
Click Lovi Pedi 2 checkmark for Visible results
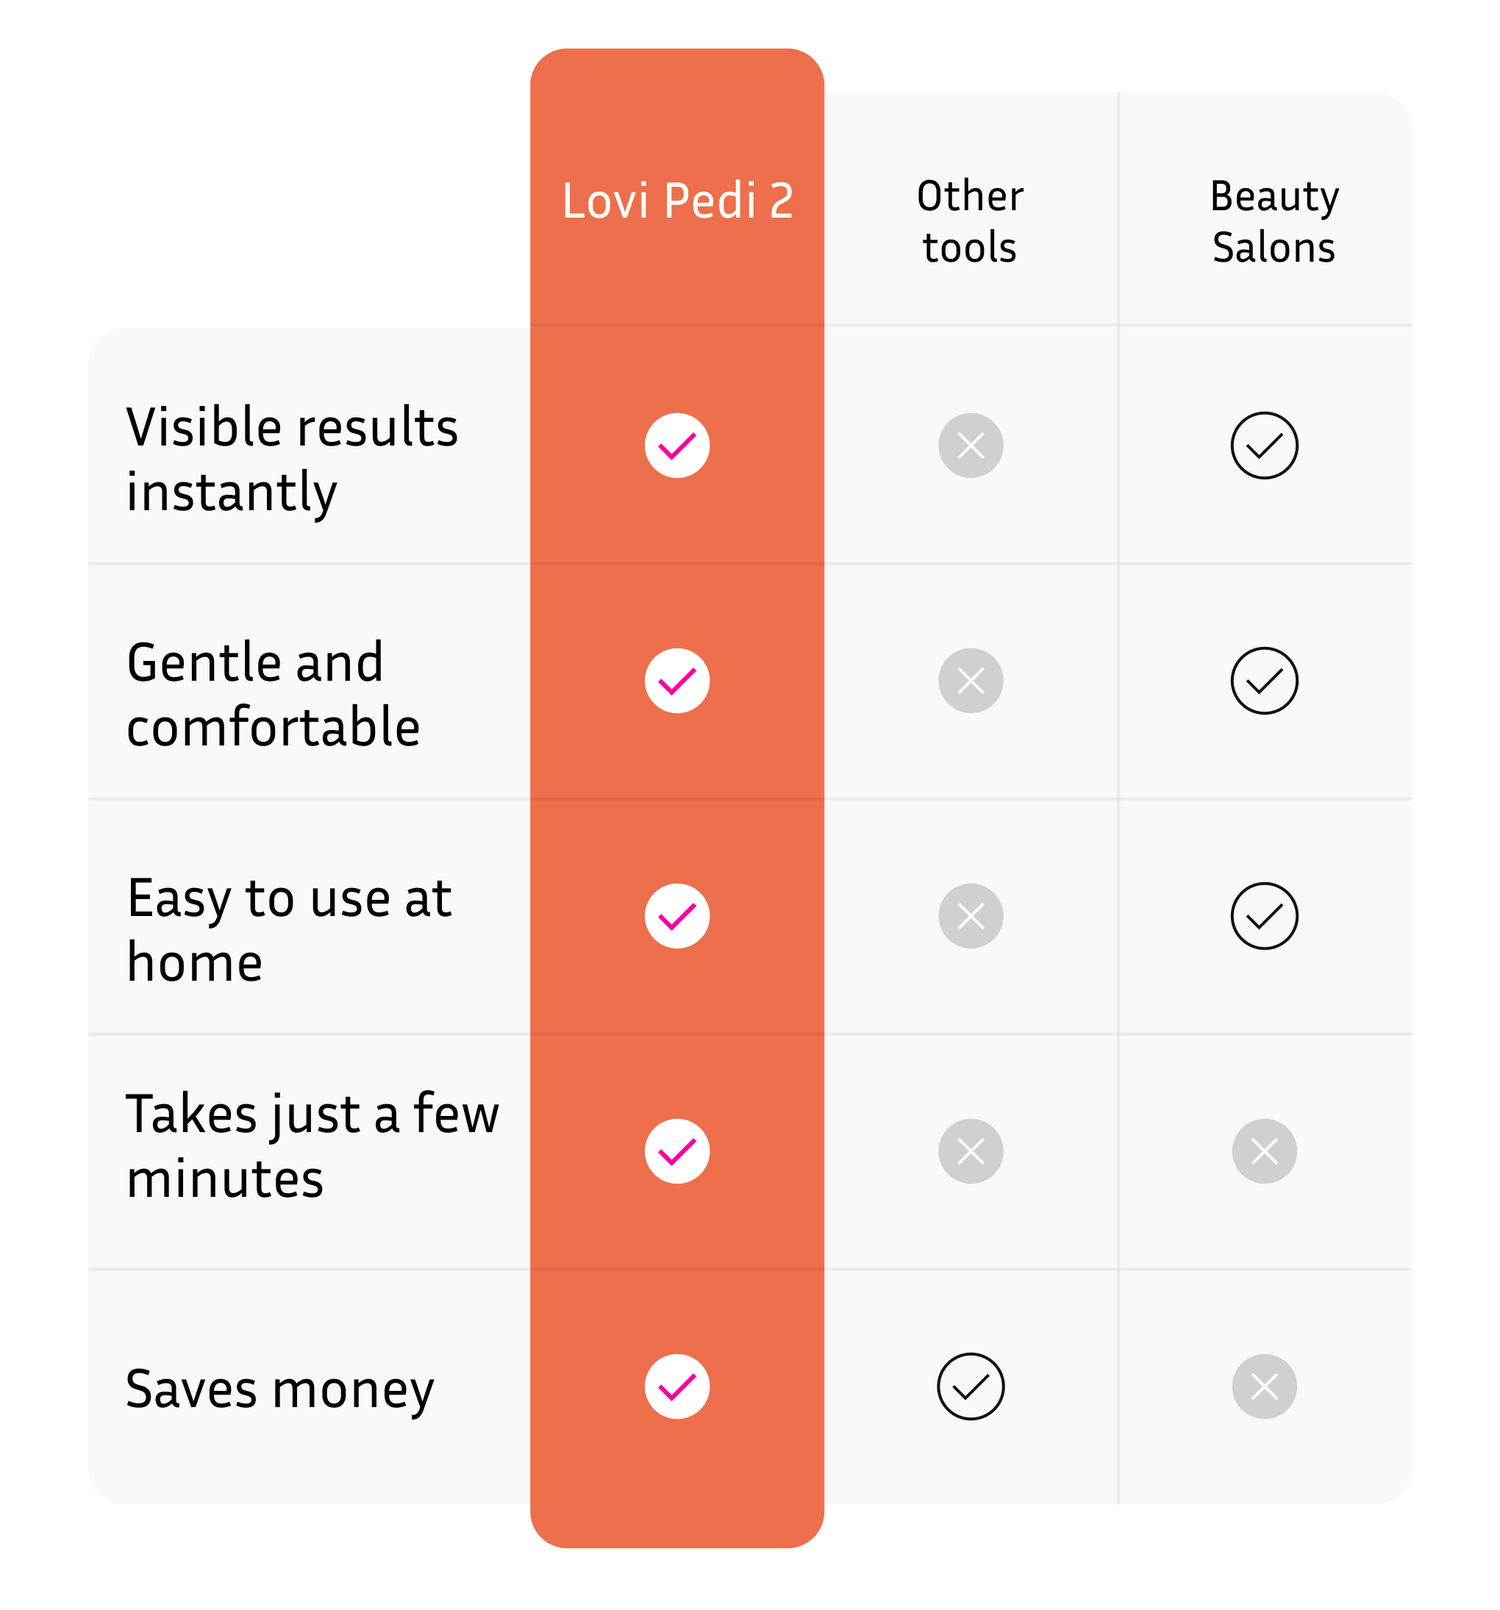677,445
